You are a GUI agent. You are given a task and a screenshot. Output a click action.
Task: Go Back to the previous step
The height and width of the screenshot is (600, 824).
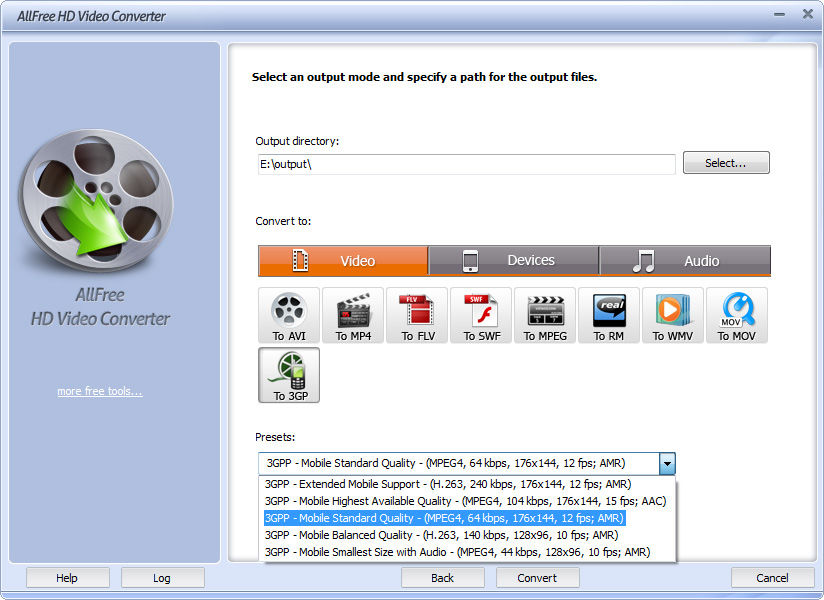[x=442, y=578]
